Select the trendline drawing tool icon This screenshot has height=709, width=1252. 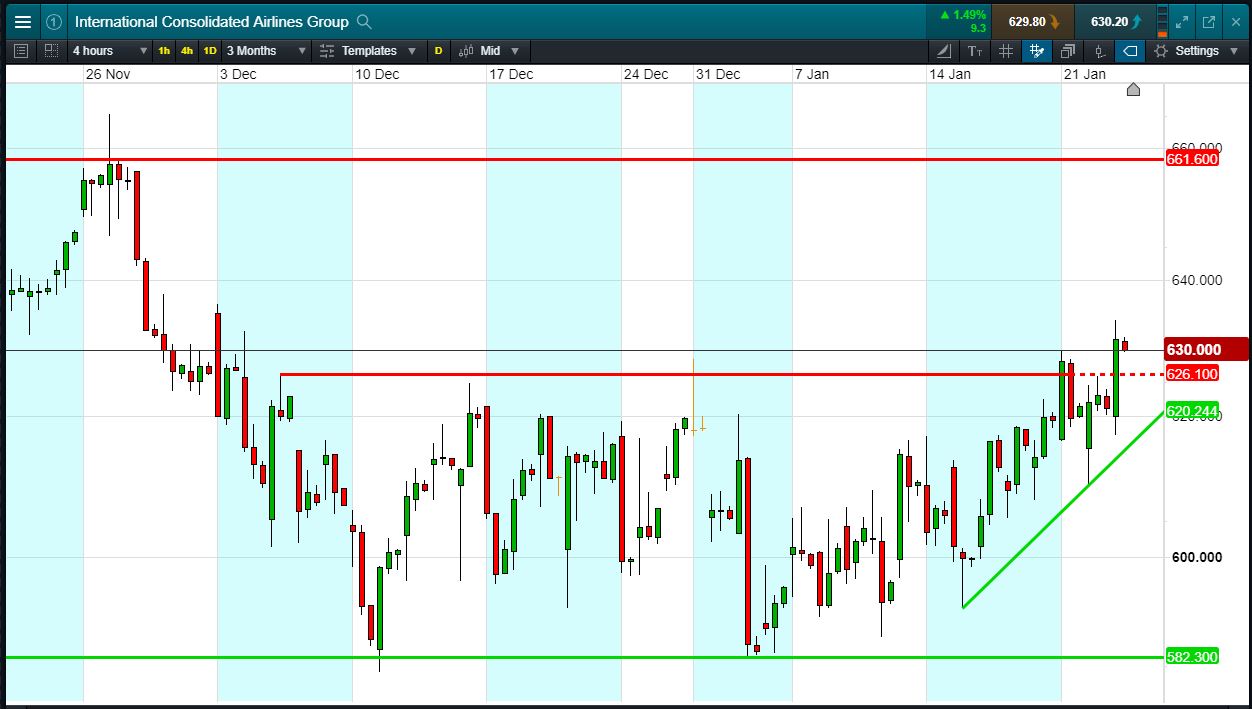tap(945, 51)
